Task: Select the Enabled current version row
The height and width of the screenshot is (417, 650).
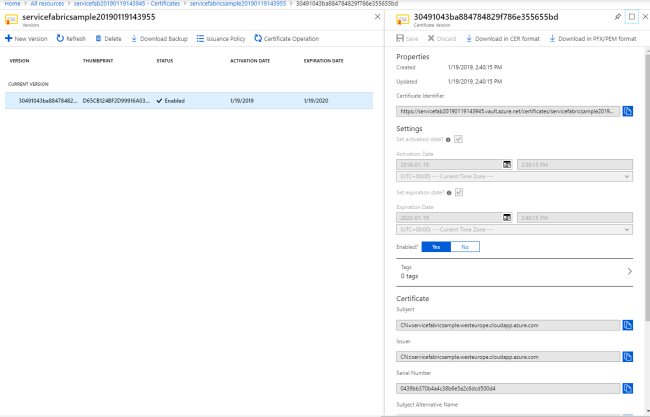Action: [x=189, y=101]
